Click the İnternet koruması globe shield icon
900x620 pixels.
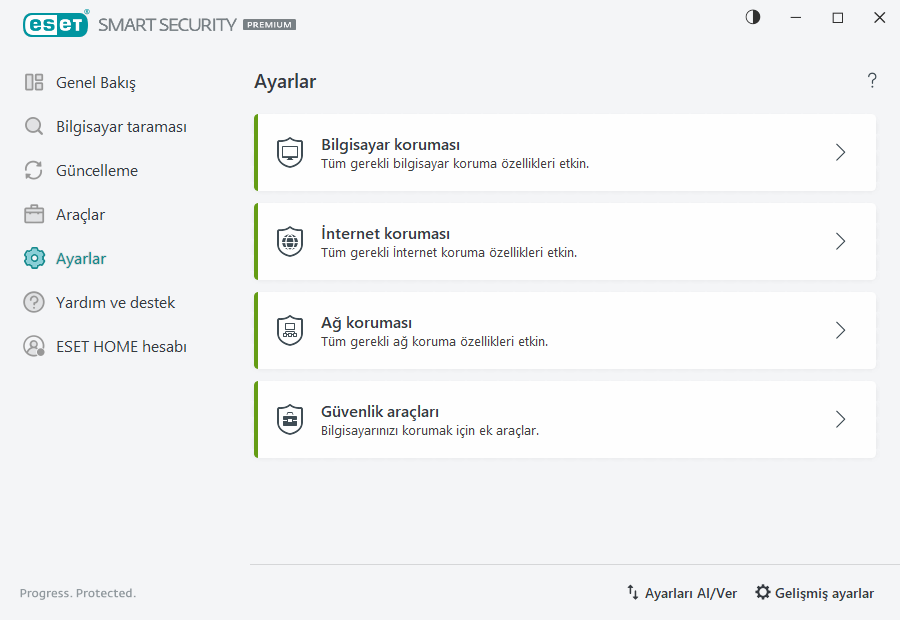[290, 241]
